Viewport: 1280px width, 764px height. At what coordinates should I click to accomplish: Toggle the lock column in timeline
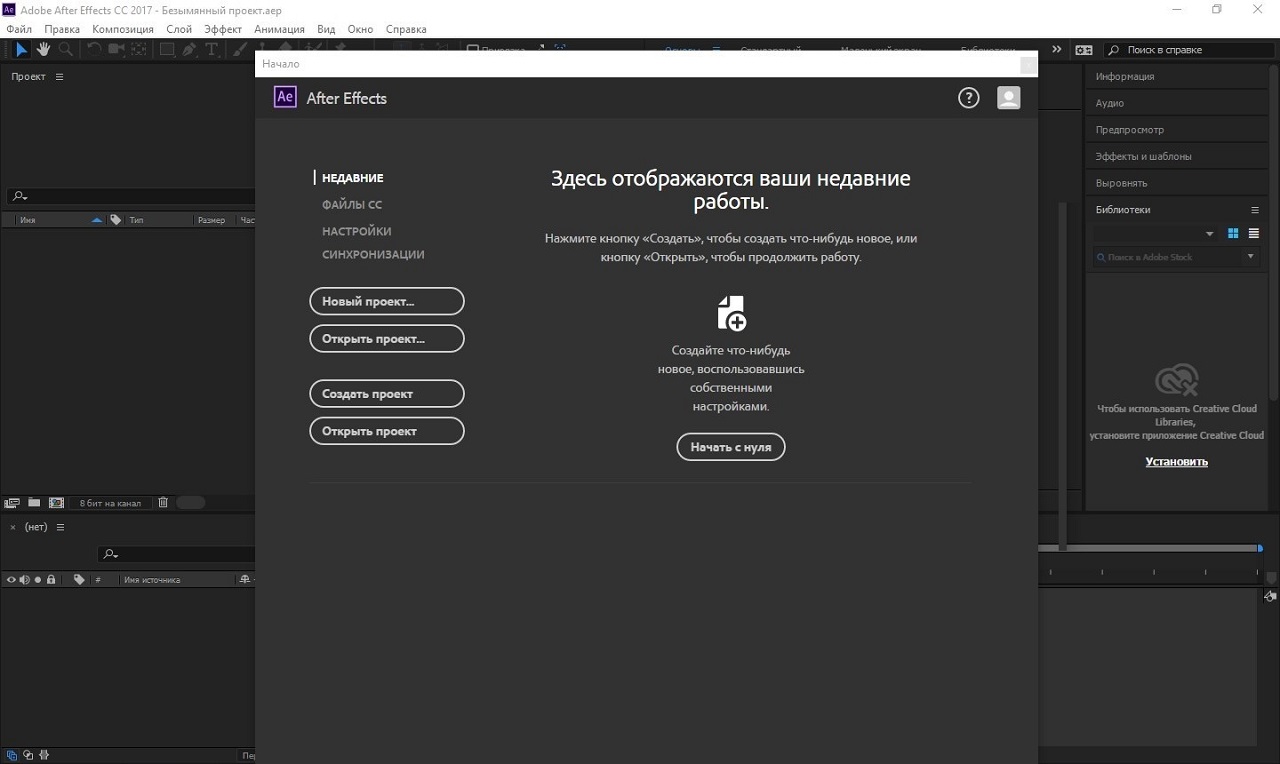tap(51, 580)
